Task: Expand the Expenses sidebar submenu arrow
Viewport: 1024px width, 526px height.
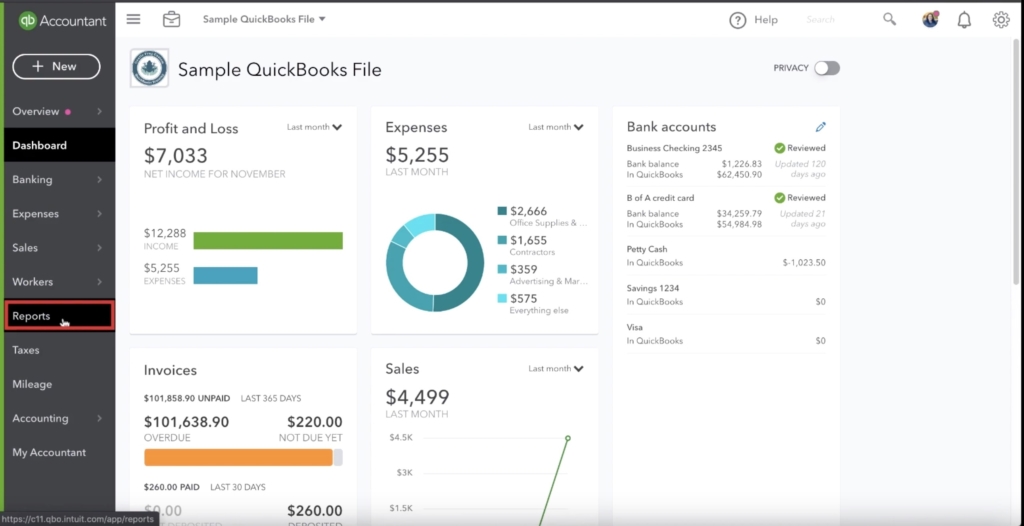Action: tap(99, 214)
